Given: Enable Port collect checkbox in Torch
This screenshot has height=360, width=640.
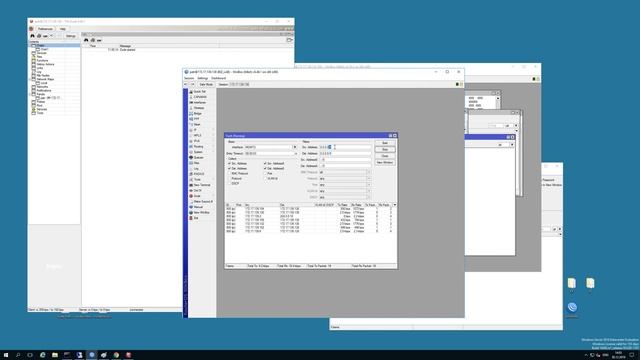Looking at the screenshot, I should tap(265, 173).
